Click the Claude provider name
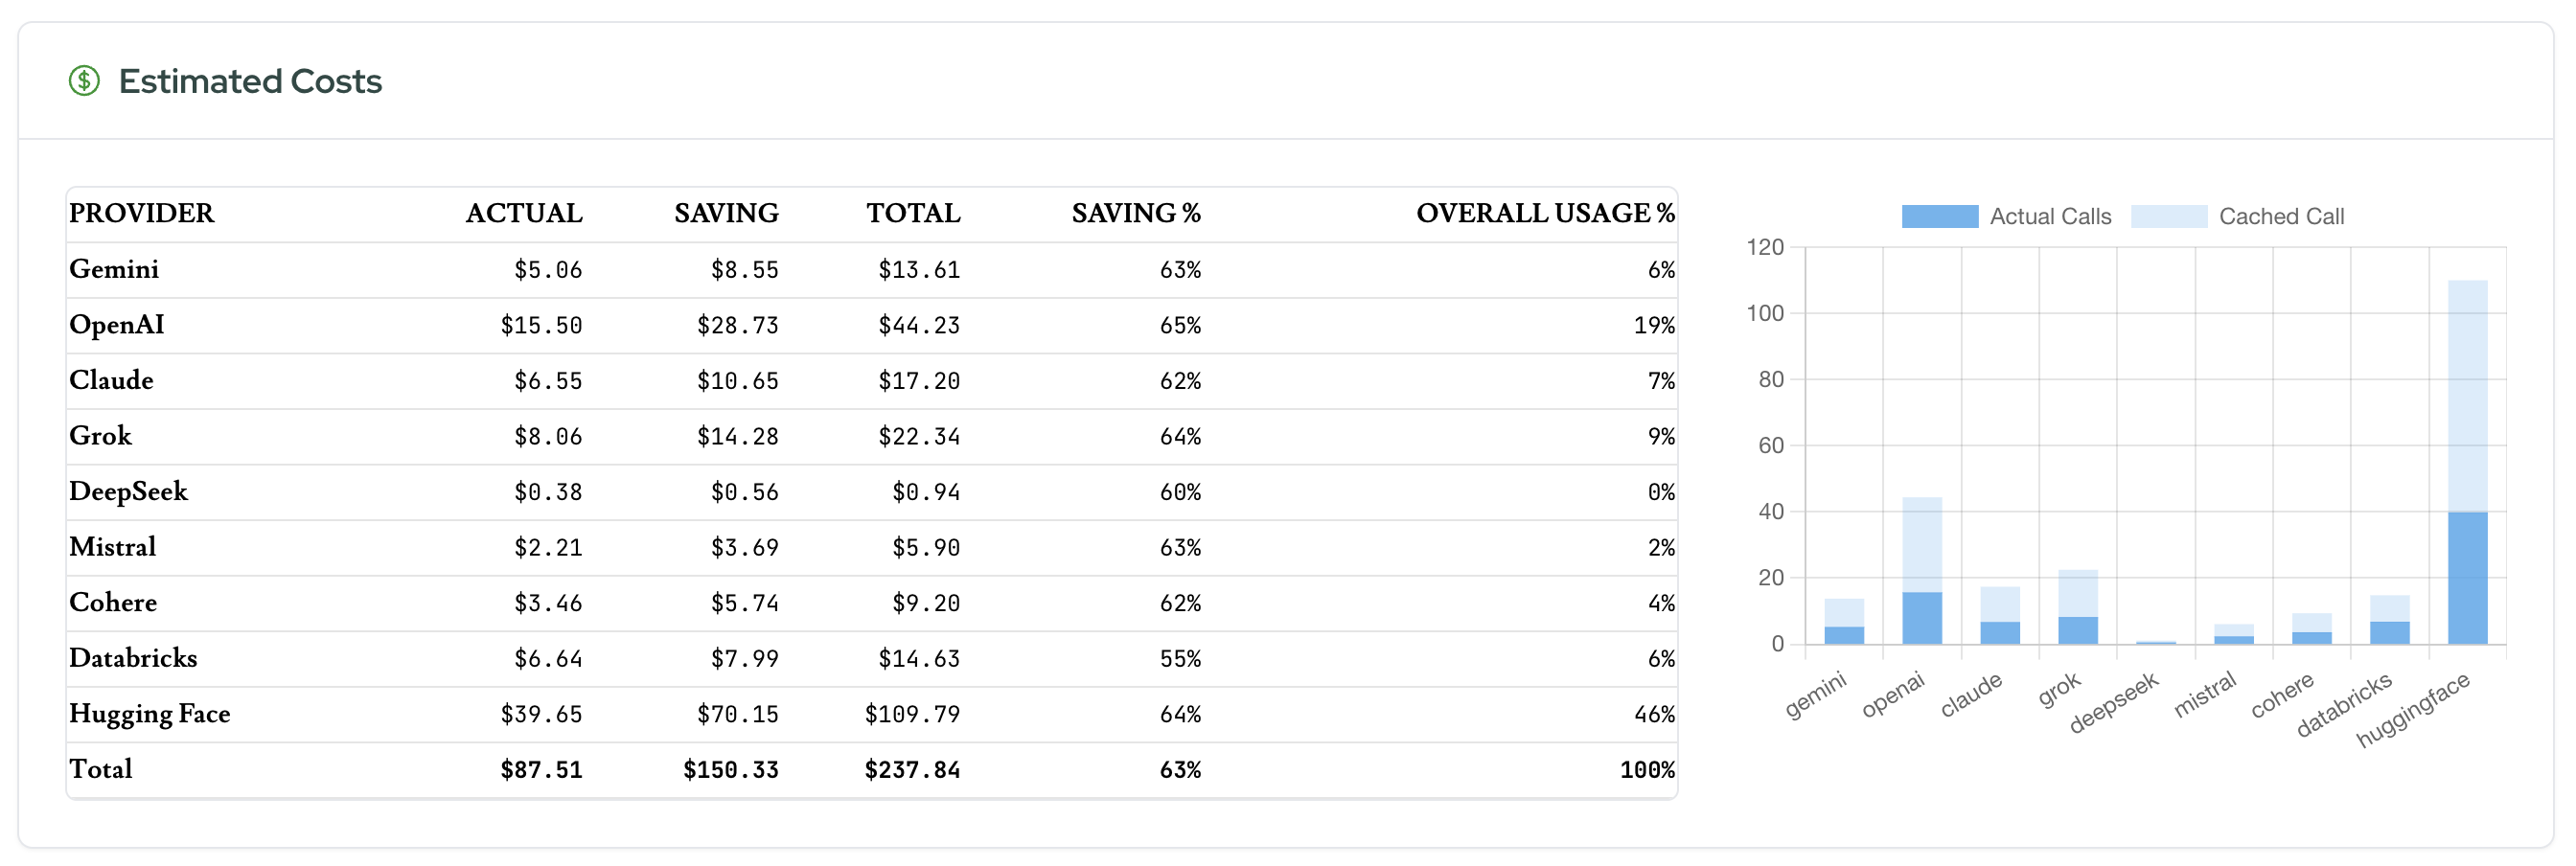This screenshot has height=866, width=2576. point(111,380)
